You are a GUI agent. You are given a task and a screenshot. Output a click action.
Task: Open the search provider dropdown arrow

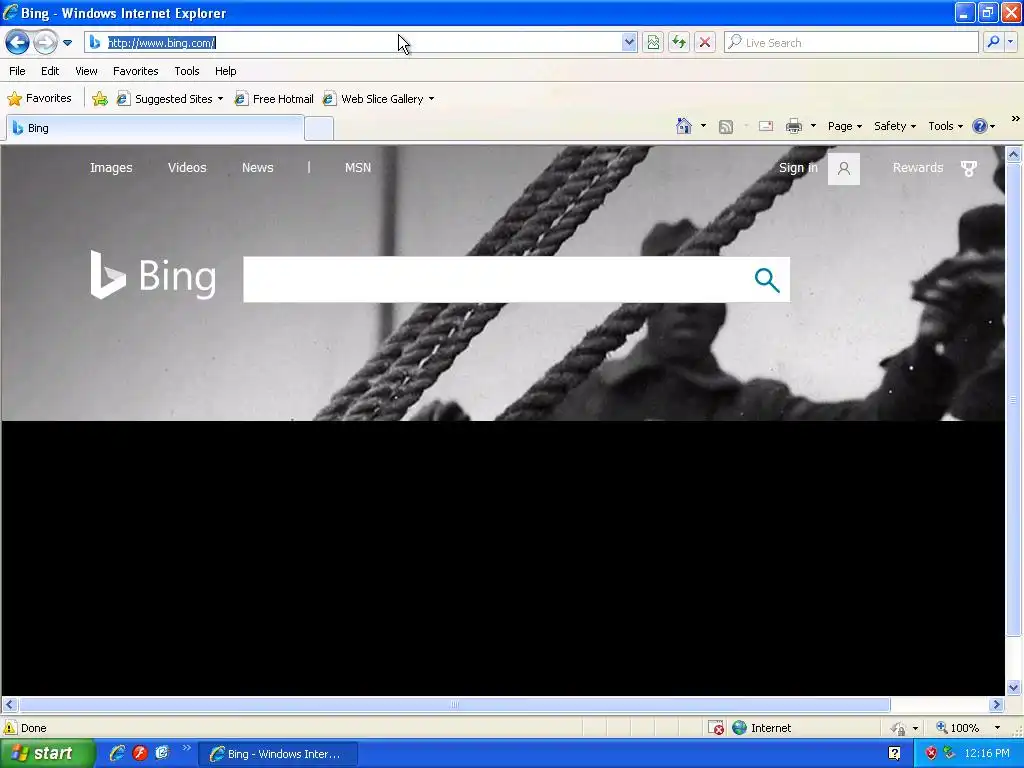pyautogui.click(x=1010, y=42)
